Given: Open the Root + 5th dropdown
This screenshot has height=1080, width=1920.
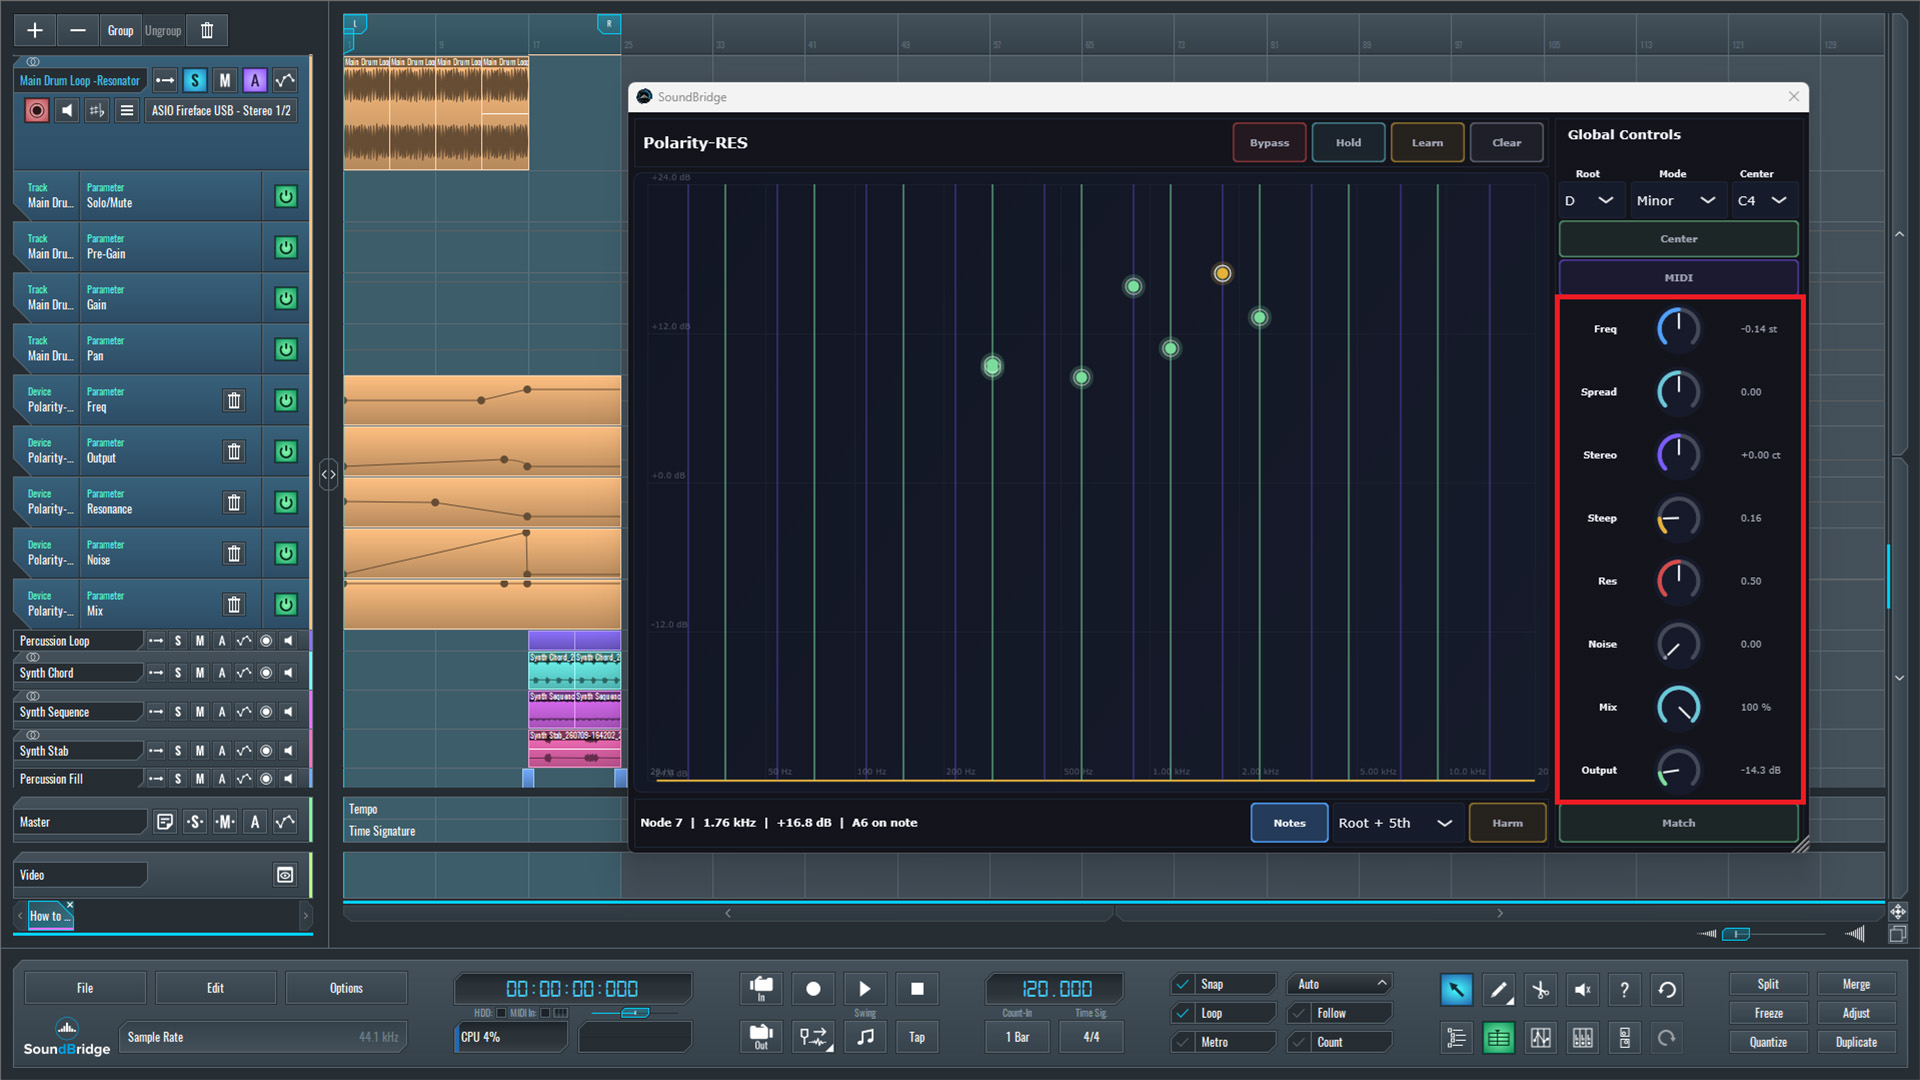Looking at the screenshot, I should [x=1396, y=823].
